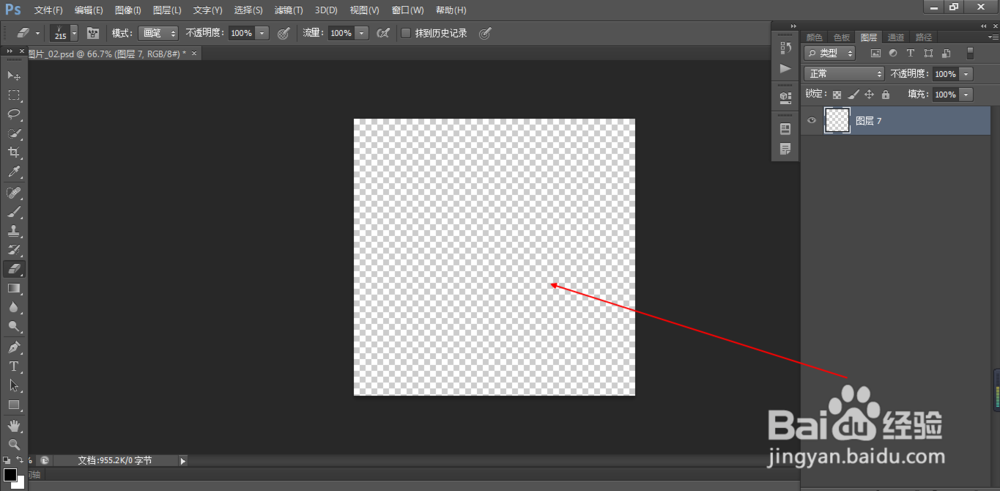This screenshot has height=491, width=1000.
Task: Open the 编辑(E) menu
Action: [x=89, y=10]
